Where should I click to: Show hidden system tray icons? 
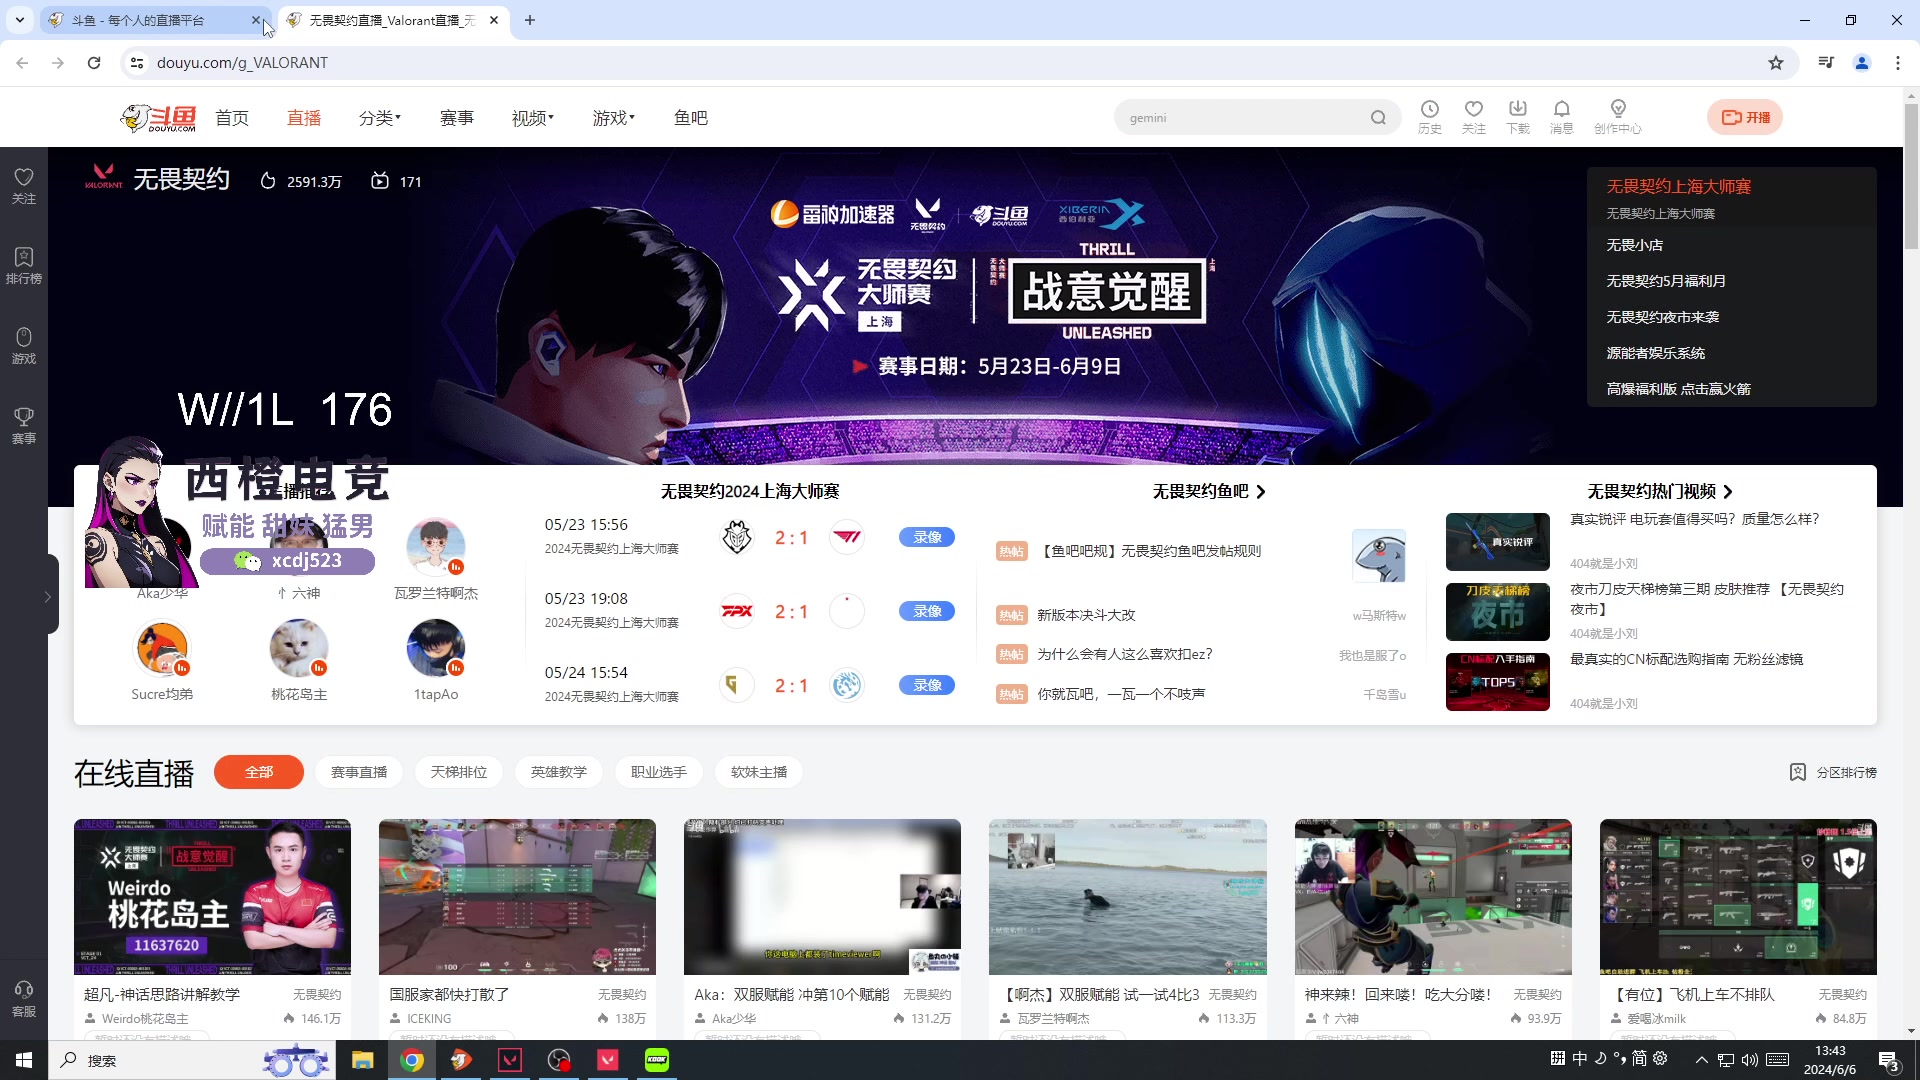coord(1701,1060)
